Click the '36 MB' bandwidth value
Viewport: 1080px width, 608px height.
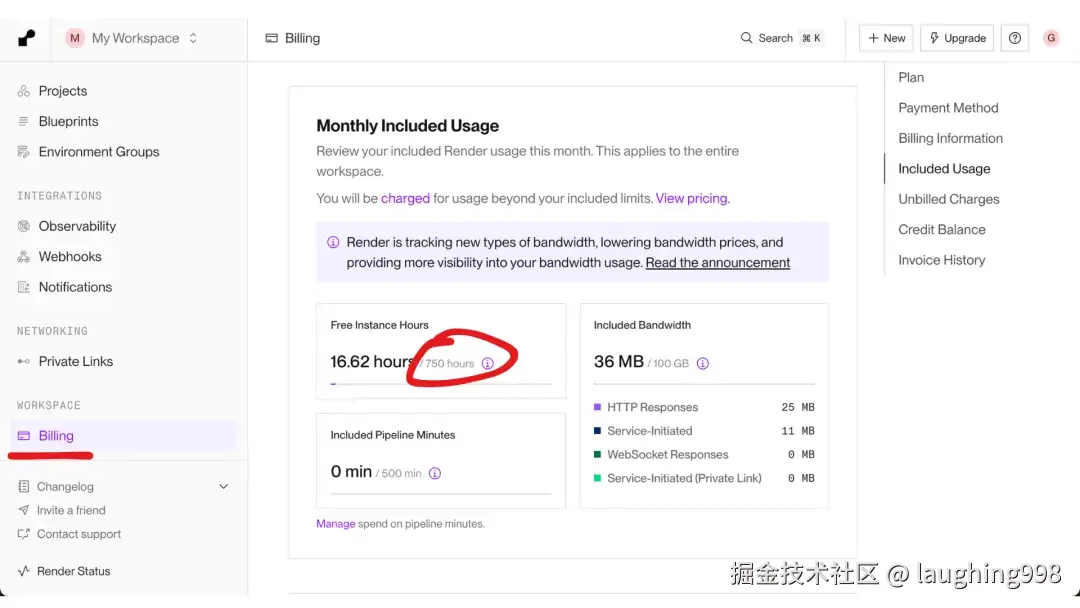coord(619,361)
